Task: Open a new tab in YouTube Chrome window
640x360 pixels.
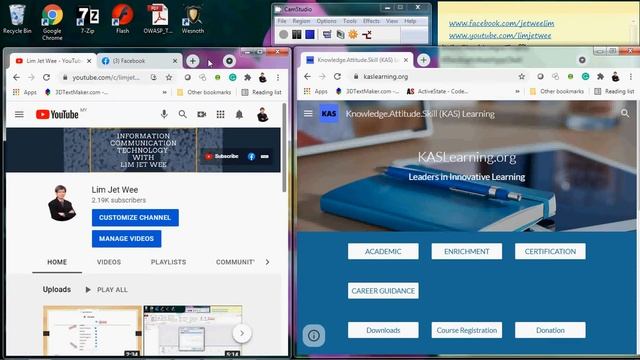Action: click(193, 61)
